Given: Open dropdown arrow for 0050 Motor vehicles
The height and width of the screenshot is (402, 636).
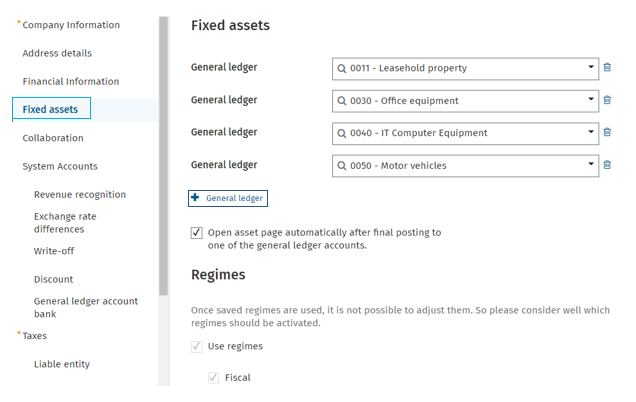Looking at the screenshot, I should [591, 164].
